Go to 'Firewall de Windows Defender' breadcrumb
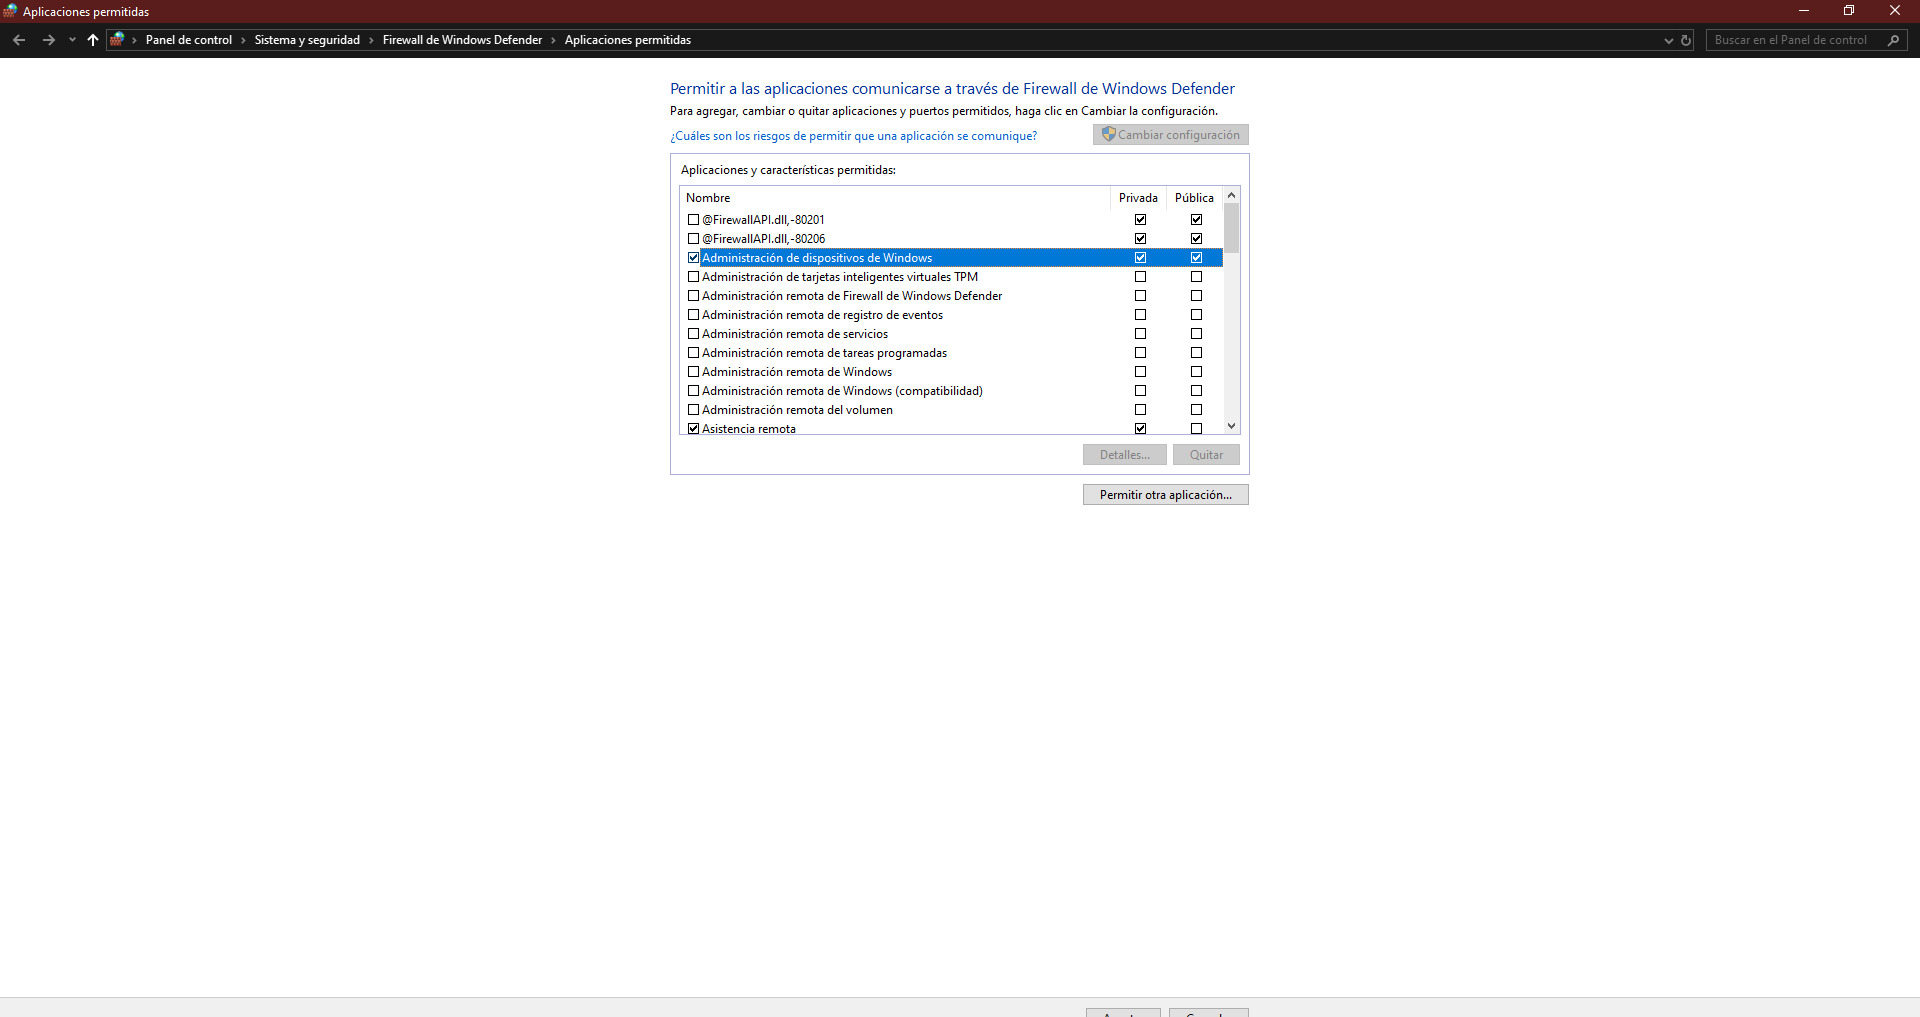 coord(462,40)
